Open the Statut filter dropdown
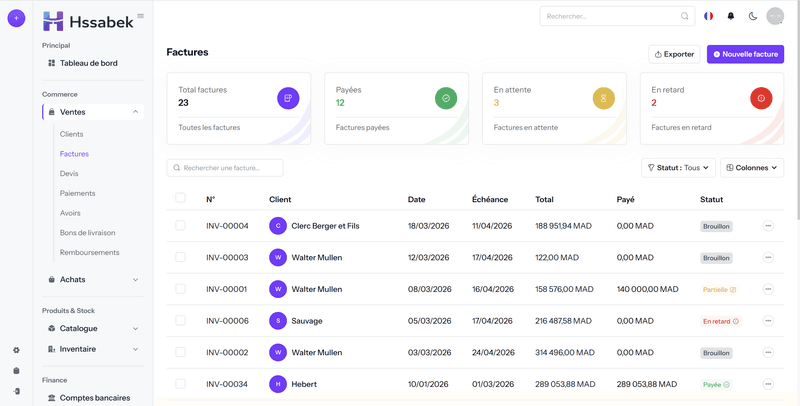Viewport: 800px width, 406px height. 679,168
